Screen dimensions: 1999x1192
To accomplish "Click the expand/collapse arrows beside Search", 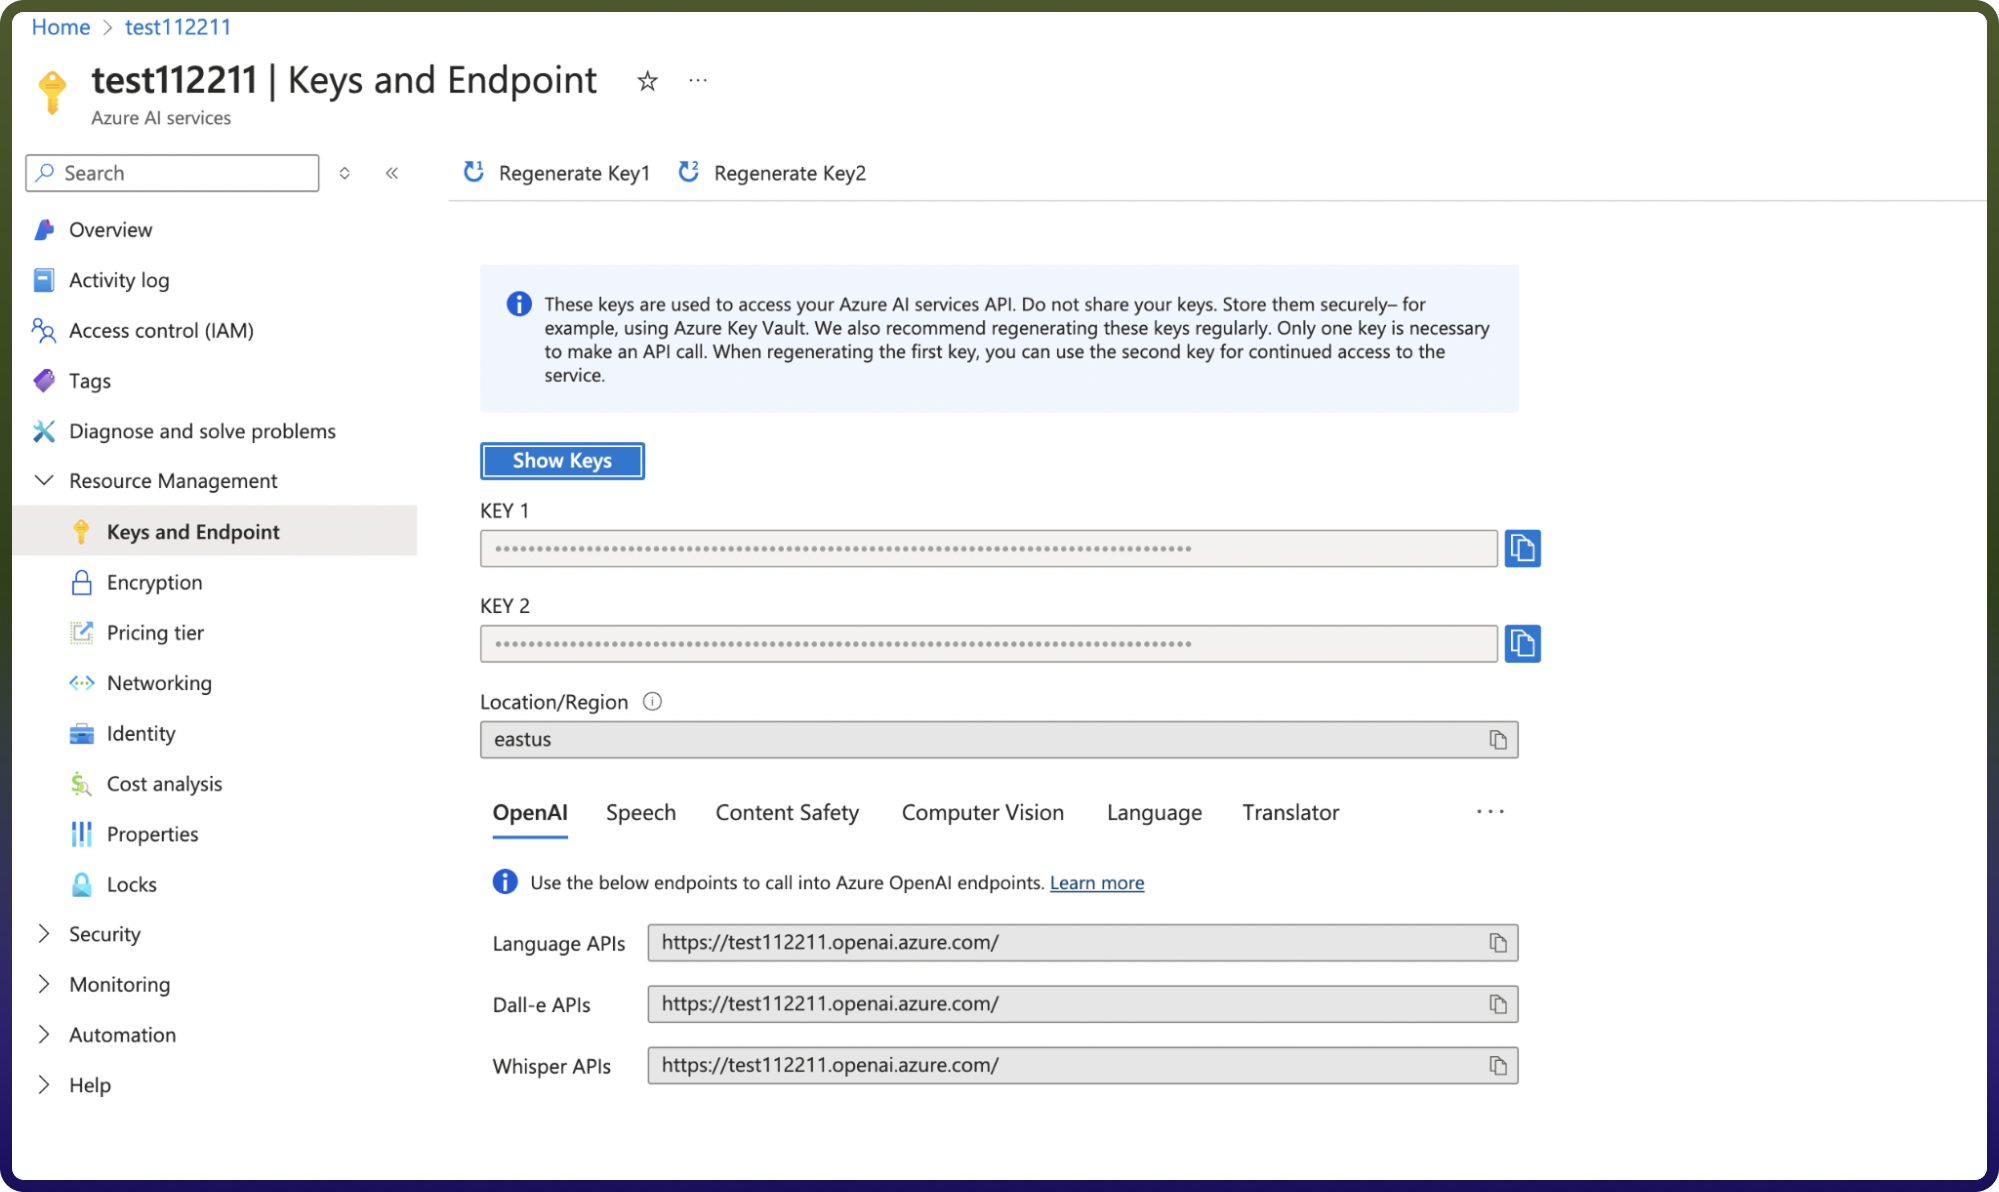I will pyautogui.click(x=345, y=173).
